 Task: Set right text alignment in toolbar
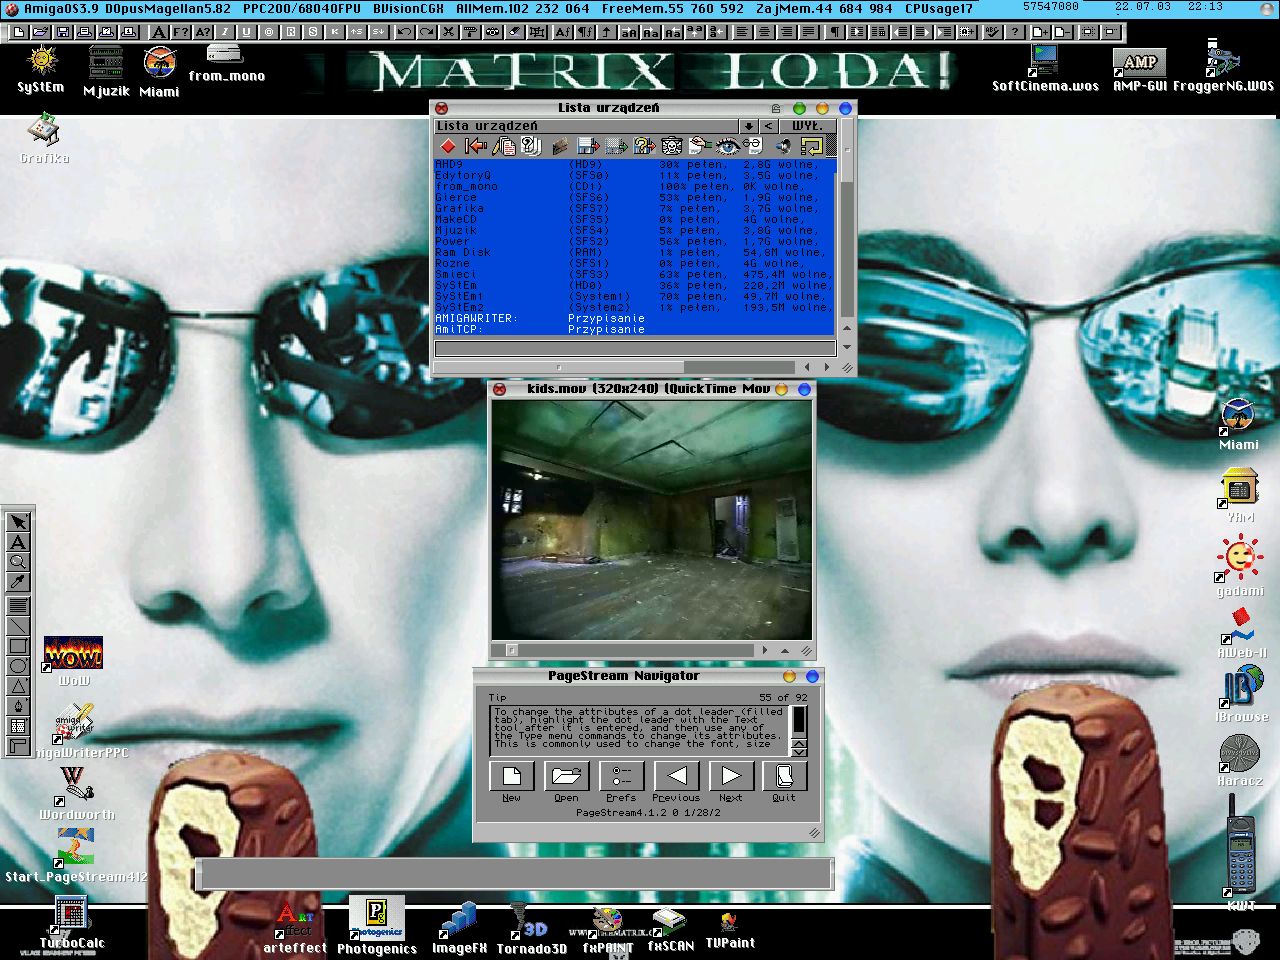(787, 32)
